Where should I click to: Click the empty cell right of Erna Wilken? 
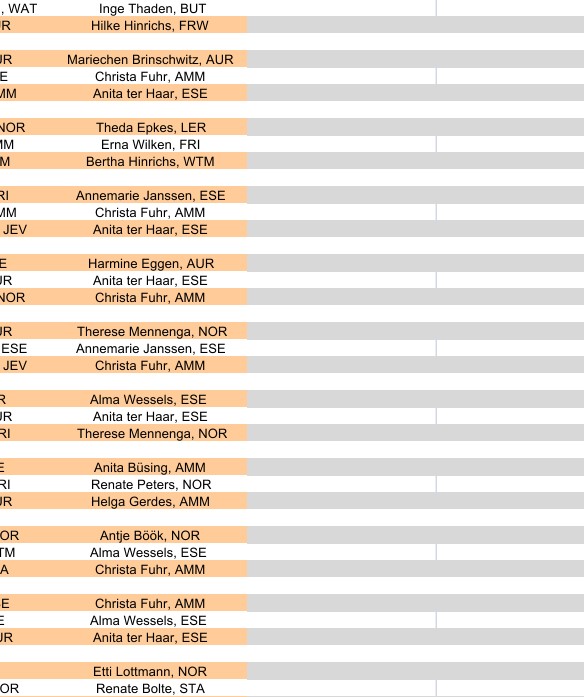pyautogui.click(x=341, y=144)
